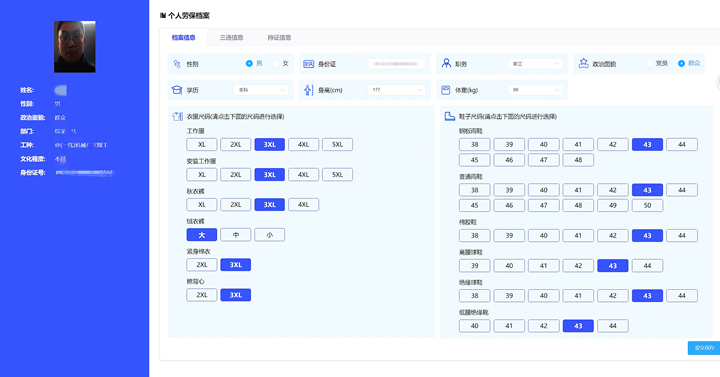
Task: Open the 职务 dropdown
Action: (535, 64)
